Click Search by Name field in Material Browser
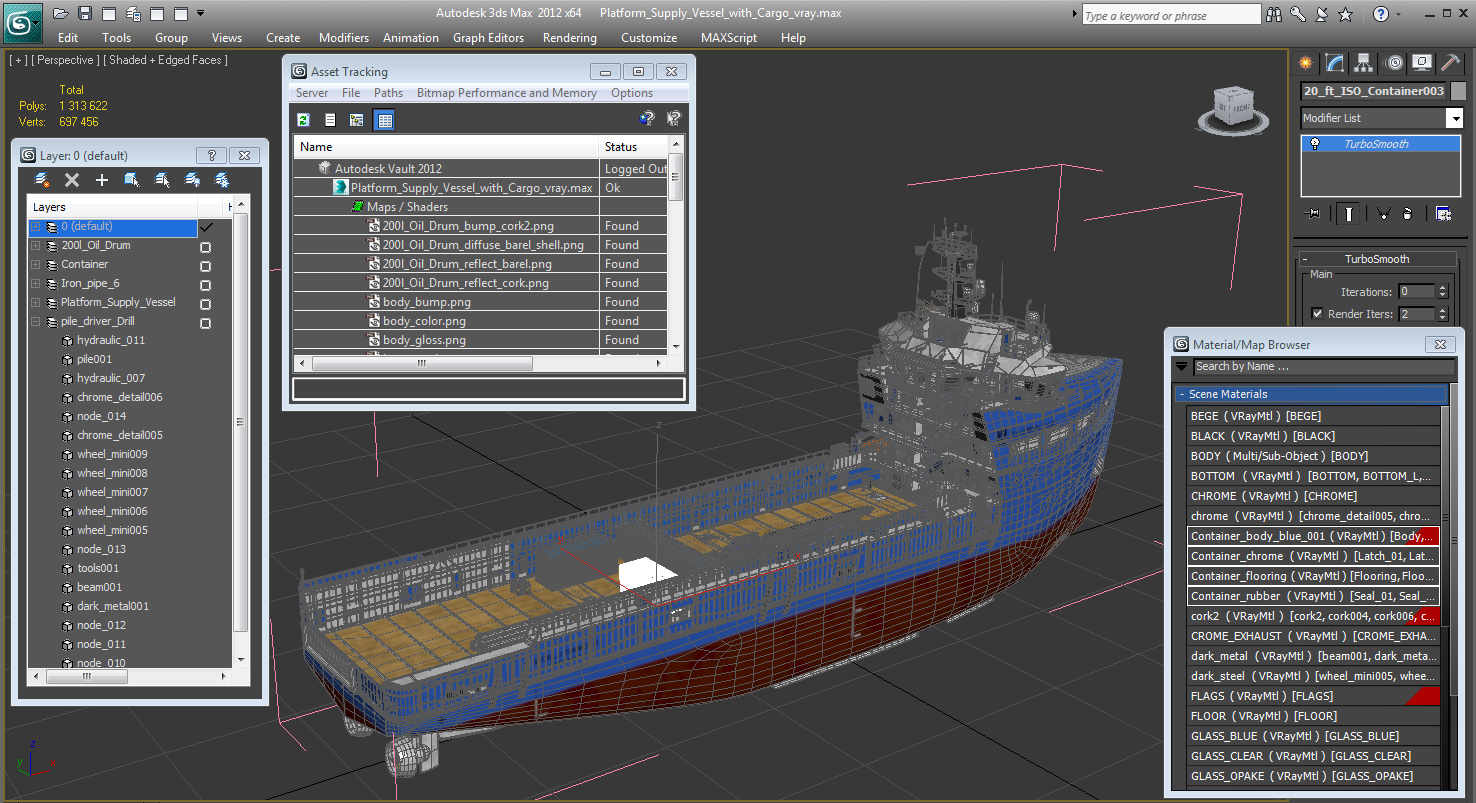This screenshot has width=1476, height=803. [x=1323, y=367]
